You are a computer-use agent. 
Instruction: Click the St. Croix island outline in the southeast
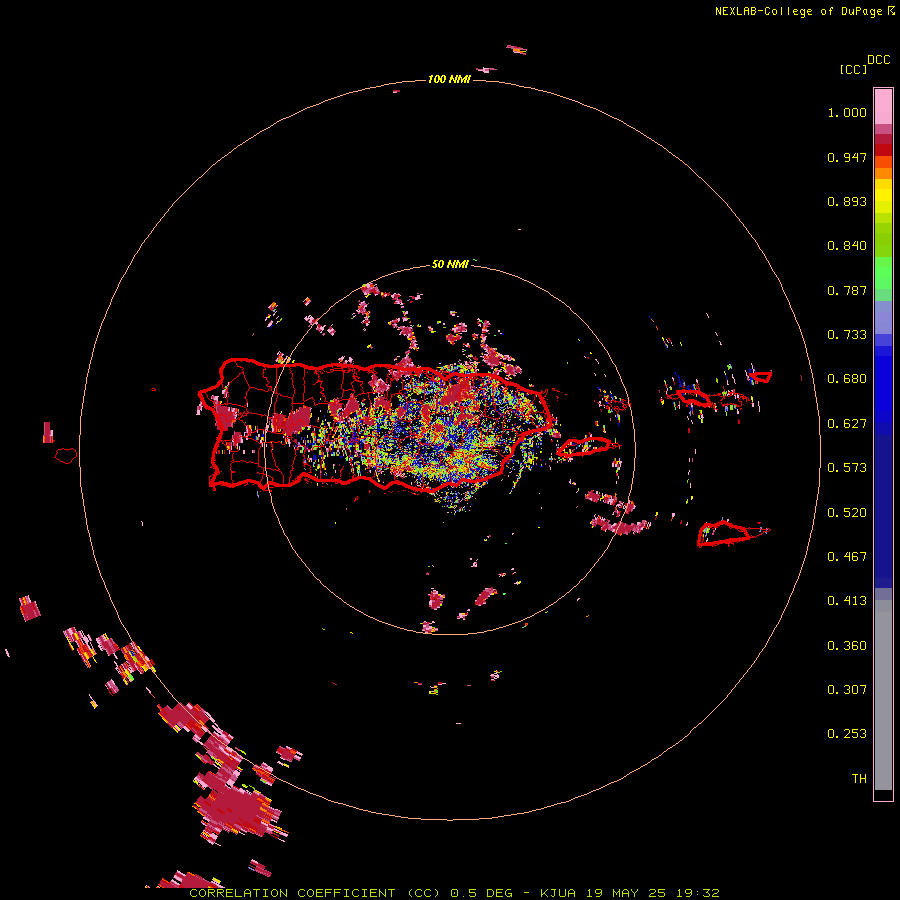723,534
